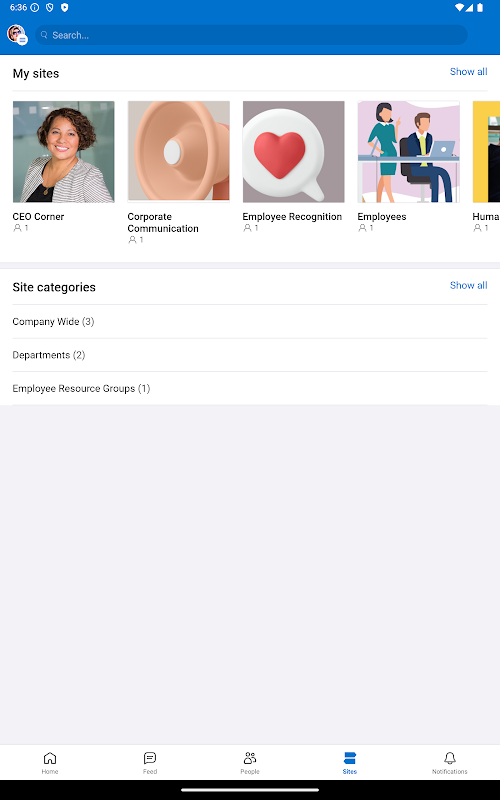Open Notifications bell icon
The width and height of the screenshot is (500, 800).
coord(449,758)
